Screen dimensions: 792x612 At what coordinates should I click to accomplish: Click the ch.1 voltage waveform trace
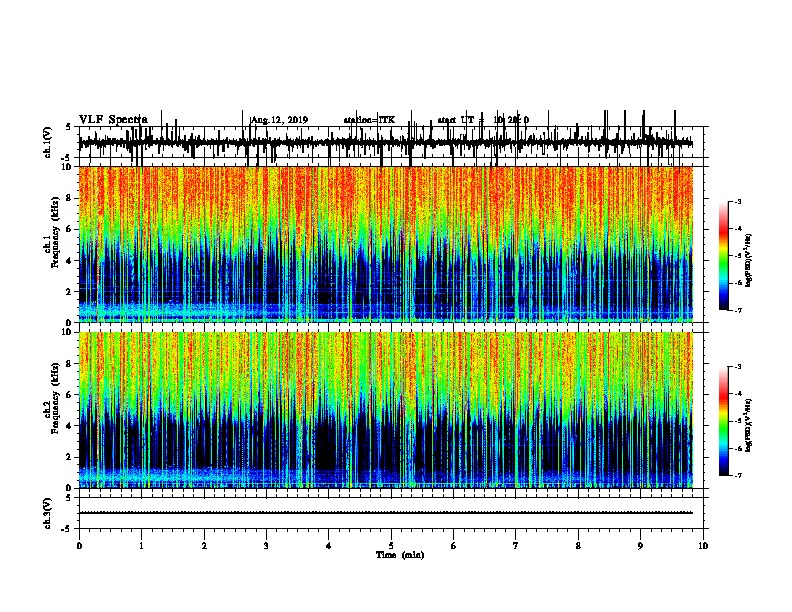(386, 143)
